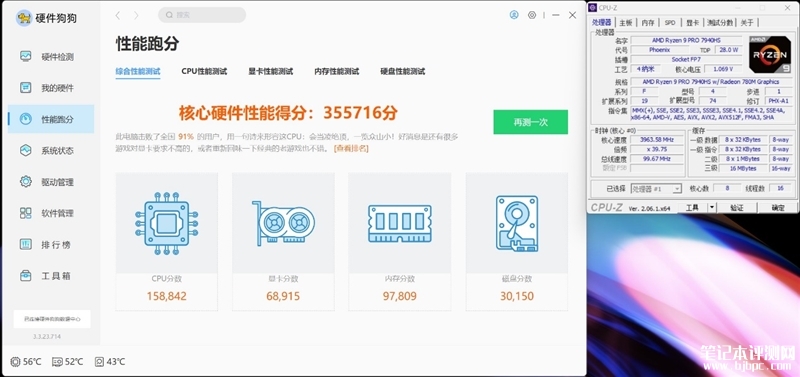The width and height of the screenshot is (800, 377).
Task: Open 排行榜 in the sidebar
Action: [x=51, y=244]
